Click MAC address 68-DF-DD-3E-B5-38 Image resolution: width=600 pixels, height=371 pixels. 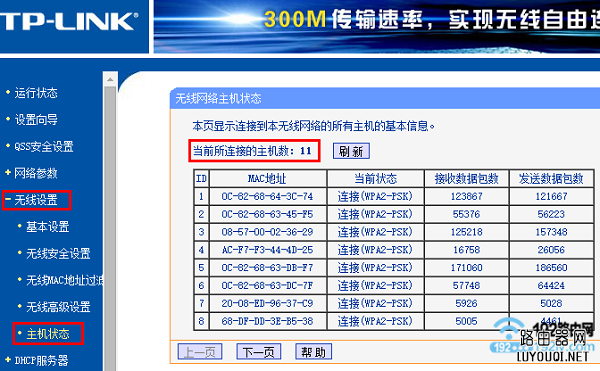click(267, 321)
